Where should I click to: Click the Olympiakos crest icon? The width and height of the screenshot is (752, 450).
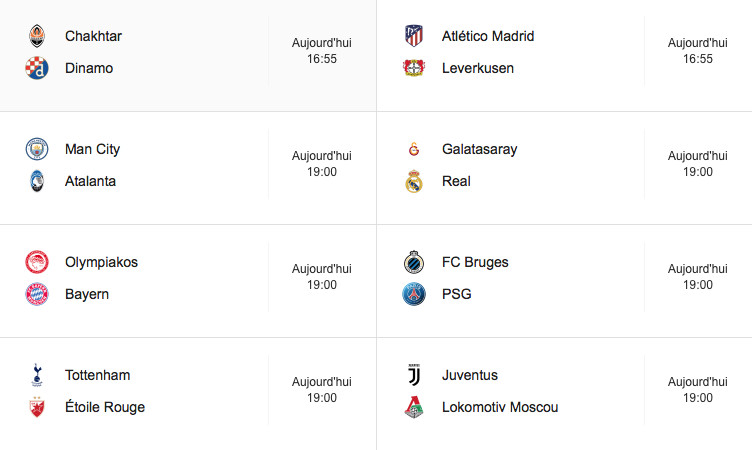[37, 262]
